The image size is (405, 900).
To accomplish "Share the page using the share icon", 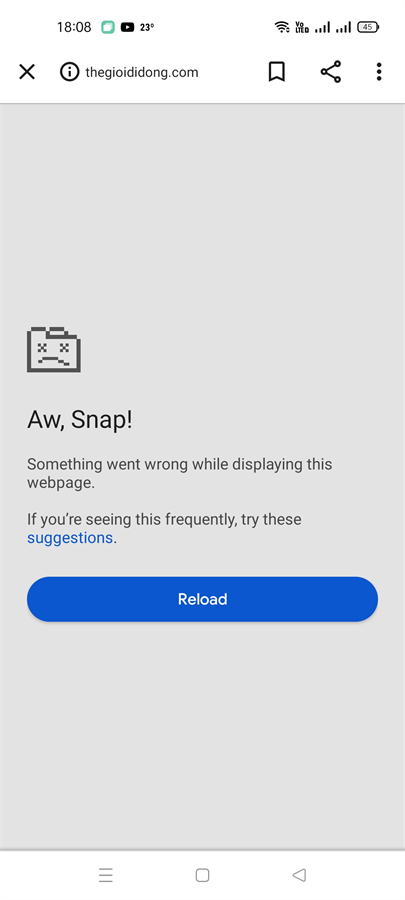I will [330, 72].
